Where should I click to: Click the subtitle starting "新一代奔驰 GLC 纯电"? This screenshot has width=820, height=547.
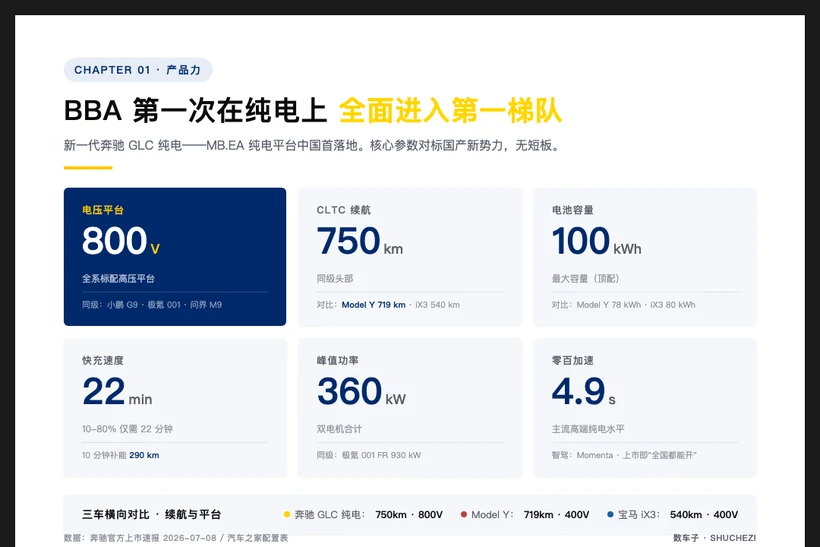click(x=313, y=145)
